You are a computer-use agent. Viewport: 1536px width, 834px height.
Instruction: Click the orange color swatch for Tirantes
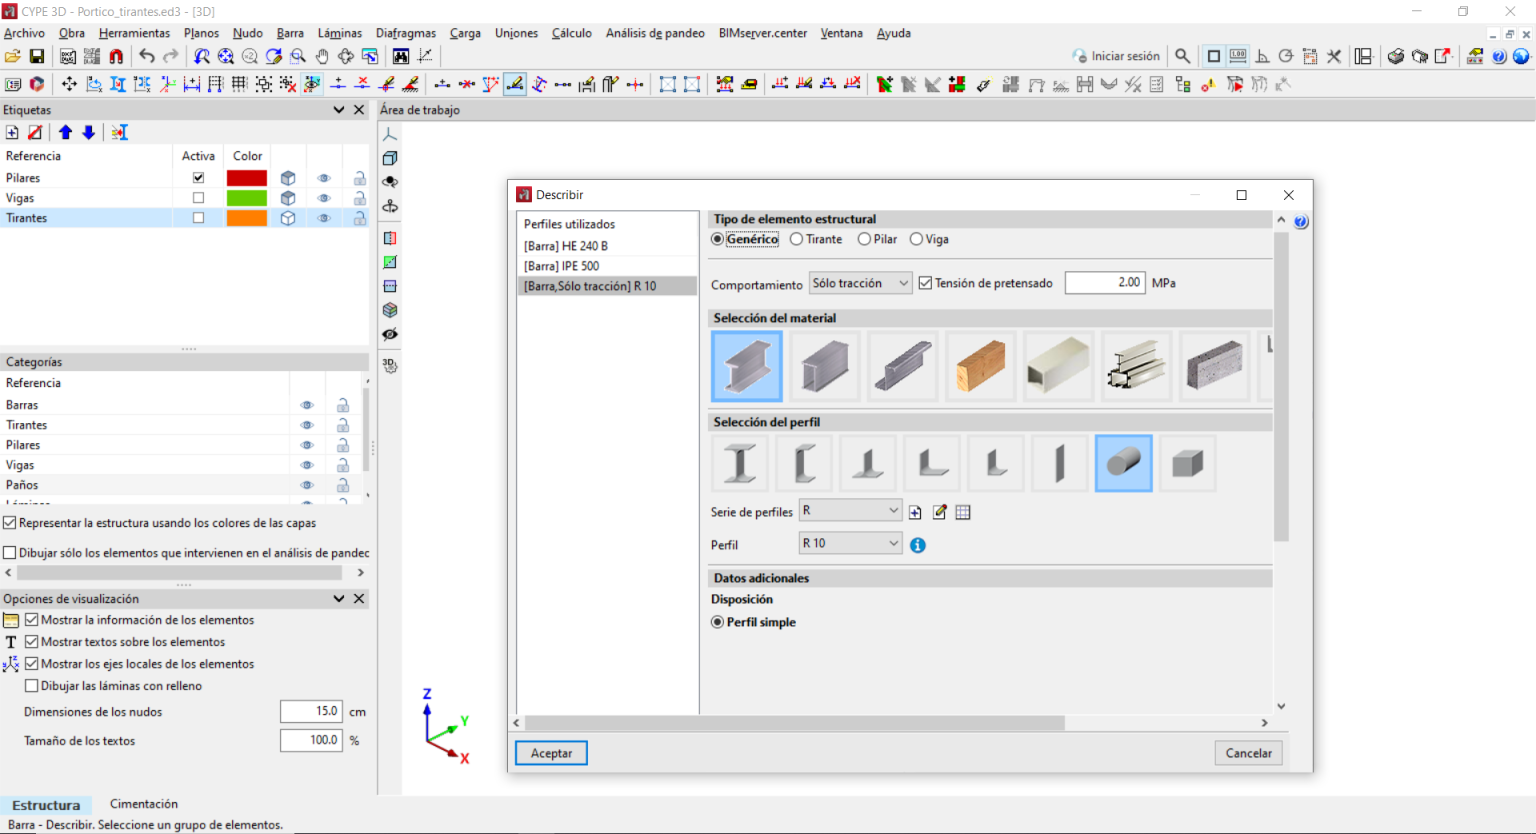(247, 218)
